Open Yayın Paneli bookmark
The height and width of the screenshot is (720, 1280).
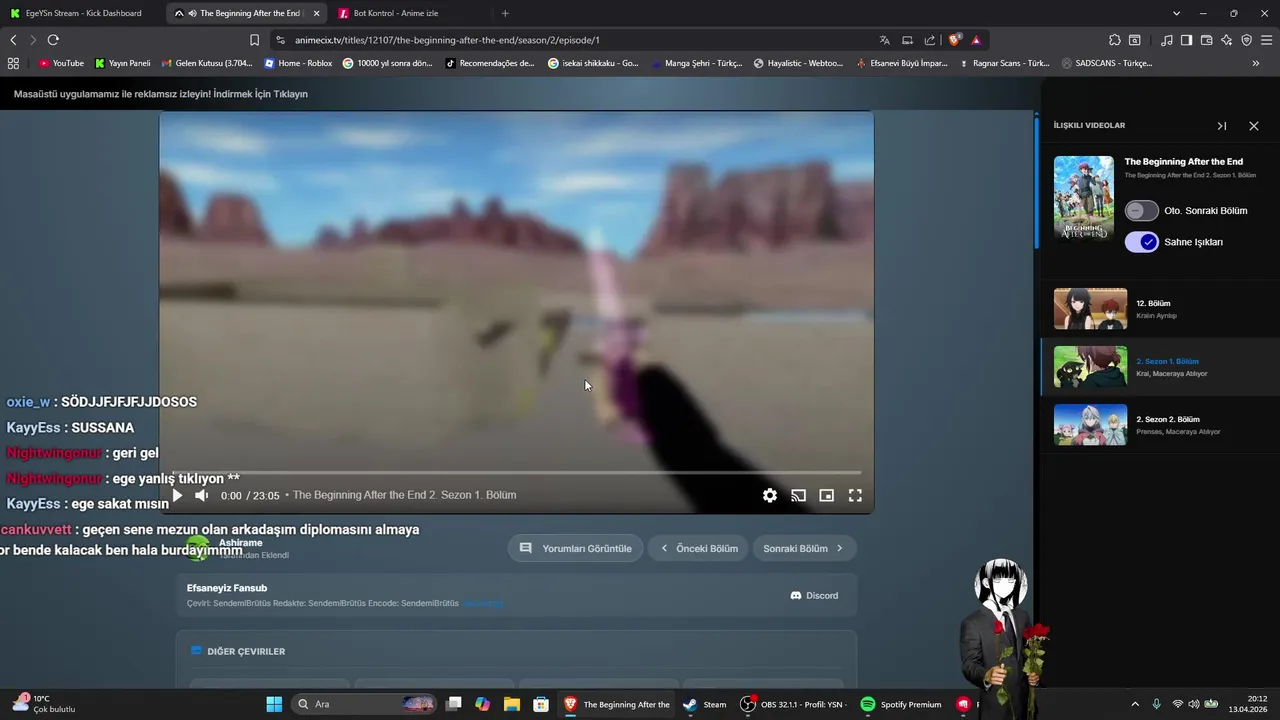[x=123, y=63]
